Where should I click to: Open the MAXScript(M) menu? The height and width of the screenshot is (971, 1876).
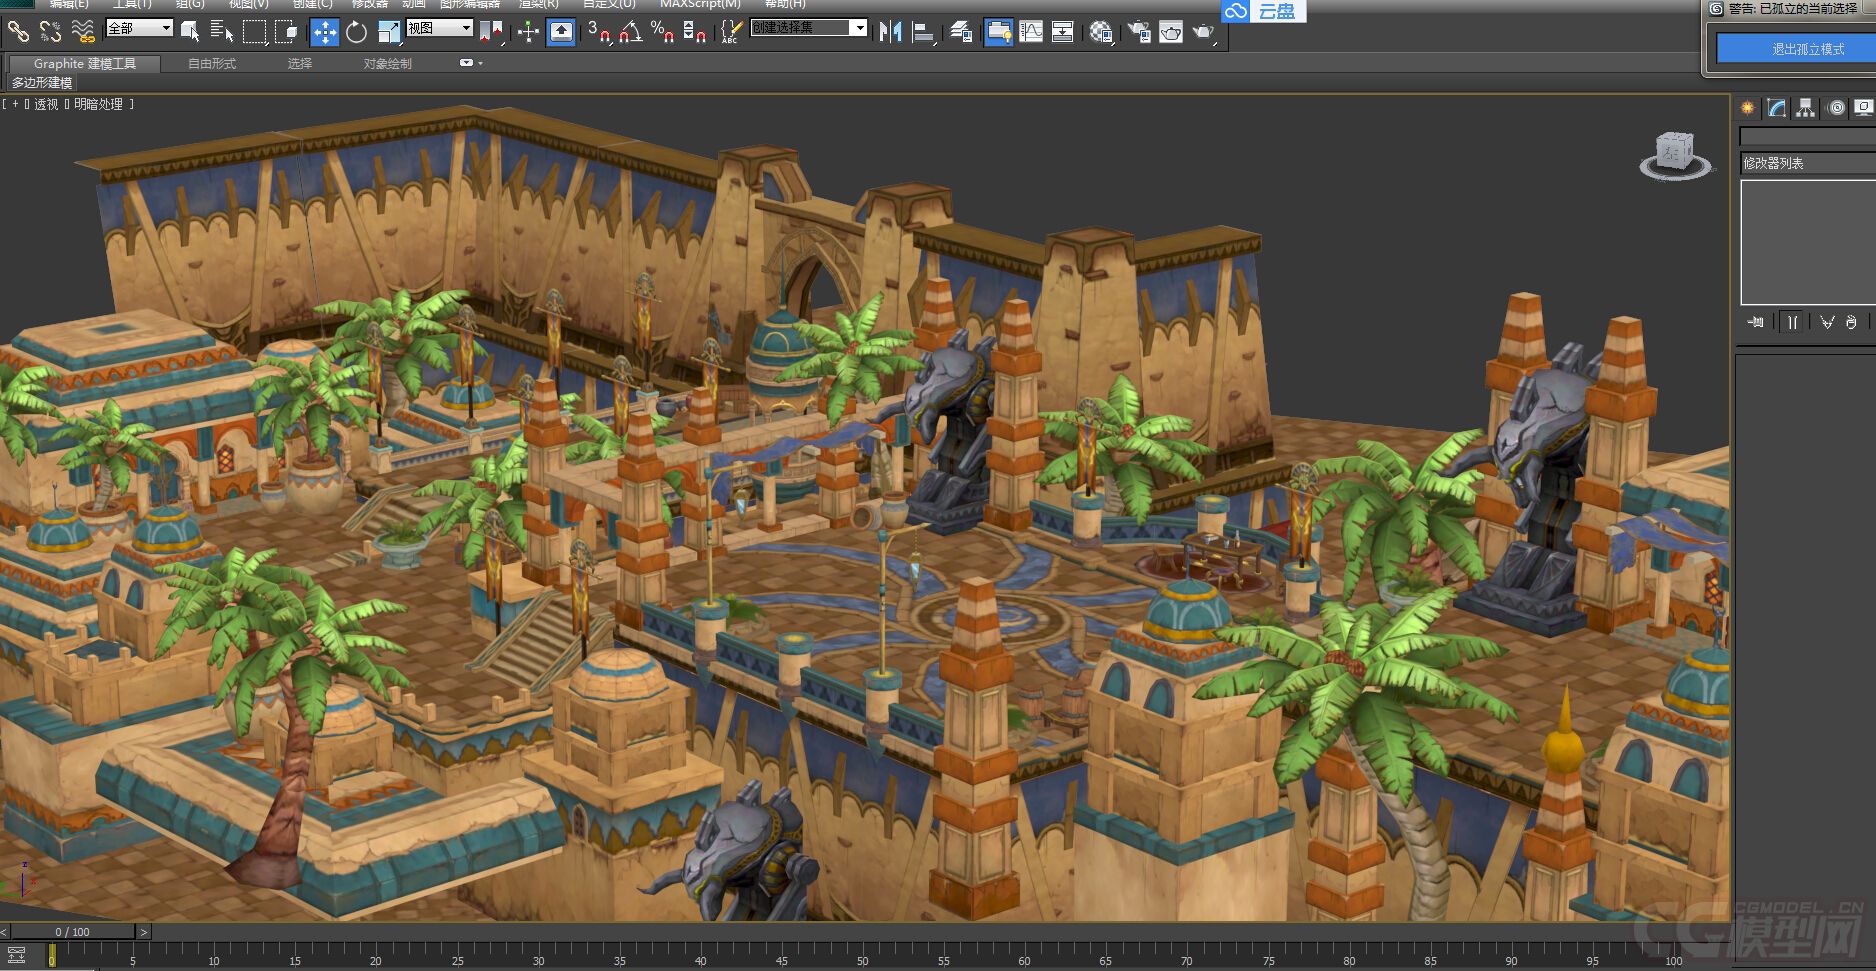700,4
